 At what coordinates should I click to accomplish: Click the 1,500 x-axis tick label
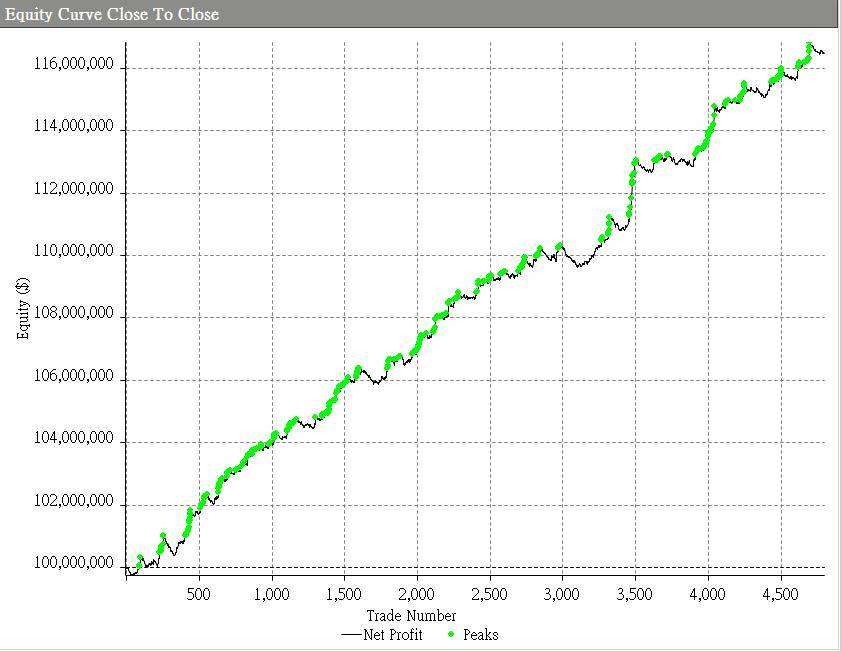click(x=344, y=594)
